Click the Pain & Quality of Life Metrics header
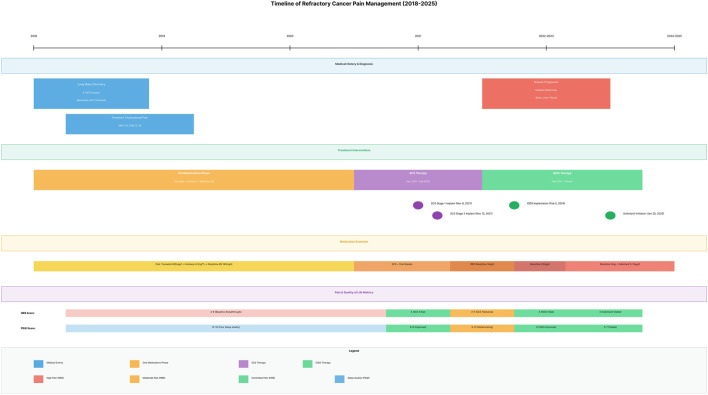 [x=354, y=294]
